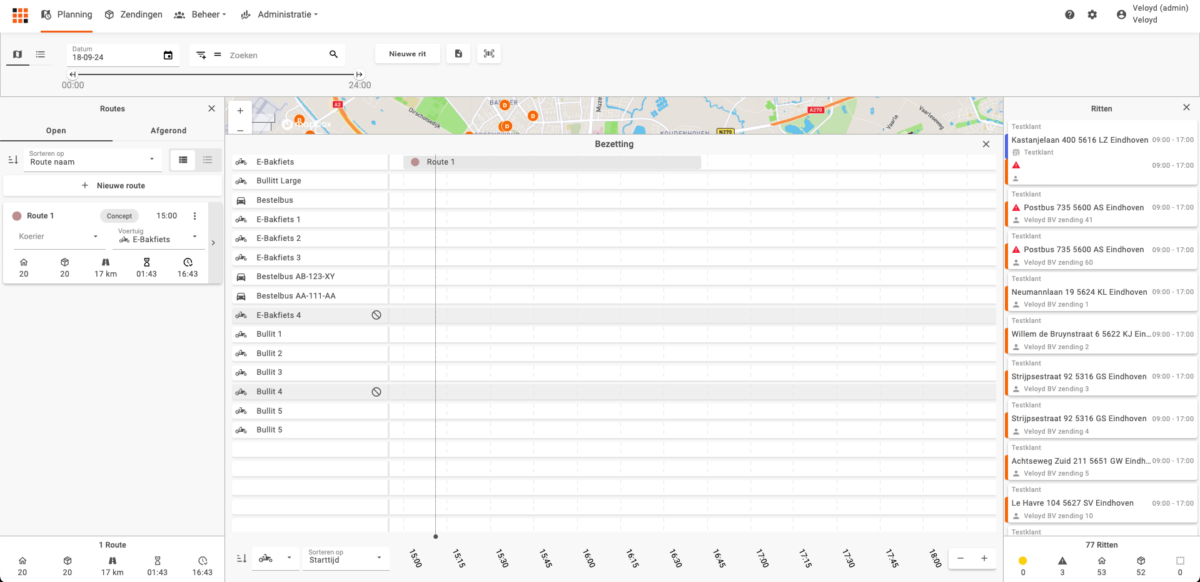This screenshot has height=582, width=1200.
Task: Close the Ritten panel
Action: (1187, 108)
